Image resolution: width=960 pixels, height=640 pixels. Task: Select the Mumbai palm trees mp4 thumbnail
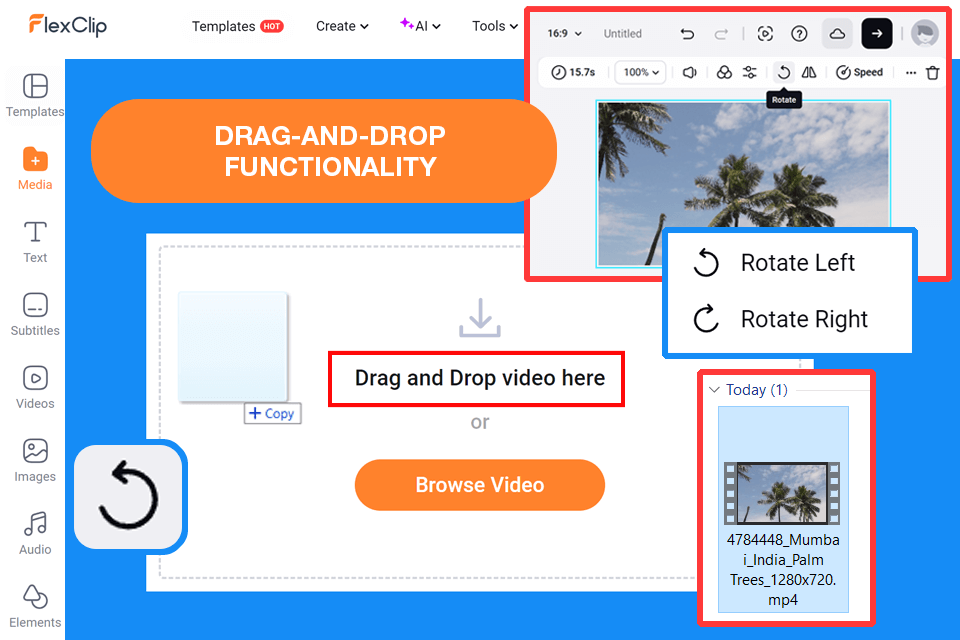pyautogui.click(x=782, y=493)
